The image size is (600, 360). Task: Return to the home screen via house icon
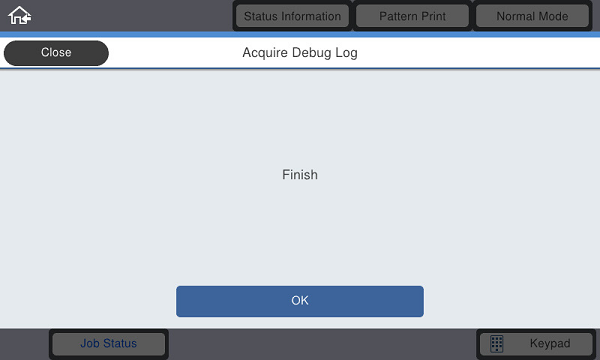coord(20,16)
